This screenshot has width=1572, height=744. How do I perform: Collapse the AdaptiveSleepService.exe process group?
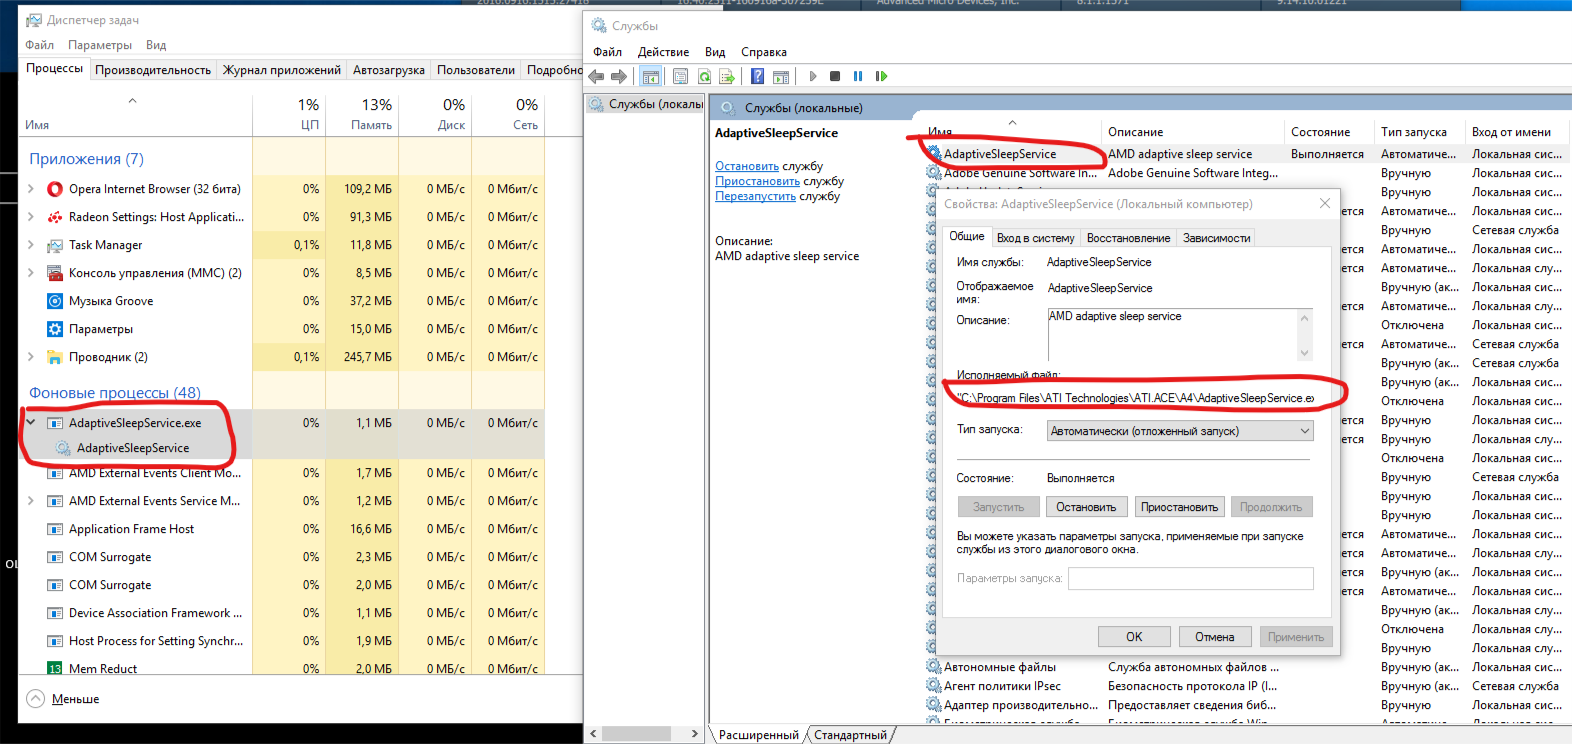(x=31, y=423)
